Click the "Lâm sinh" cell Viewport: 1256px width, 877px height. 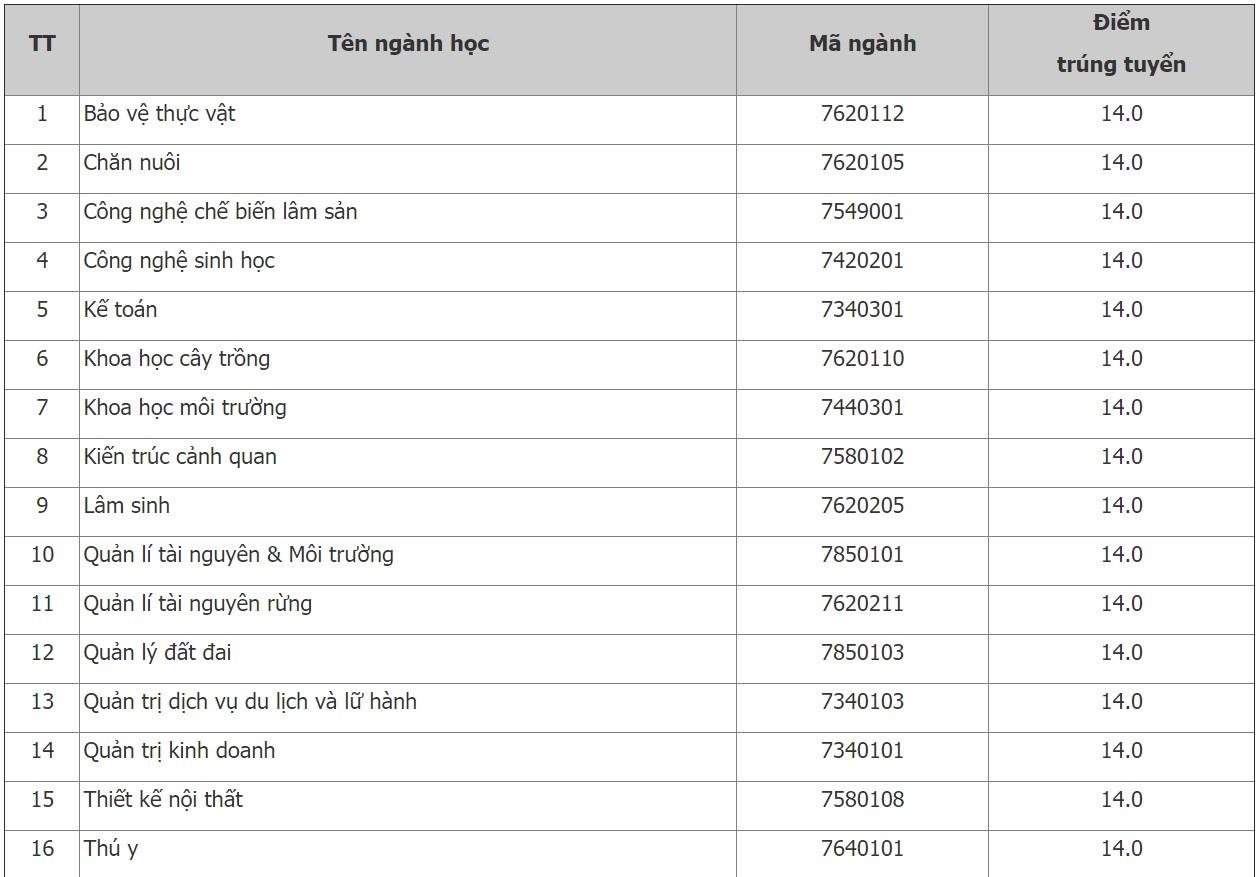pyautogui.click(x=127, y=506)
